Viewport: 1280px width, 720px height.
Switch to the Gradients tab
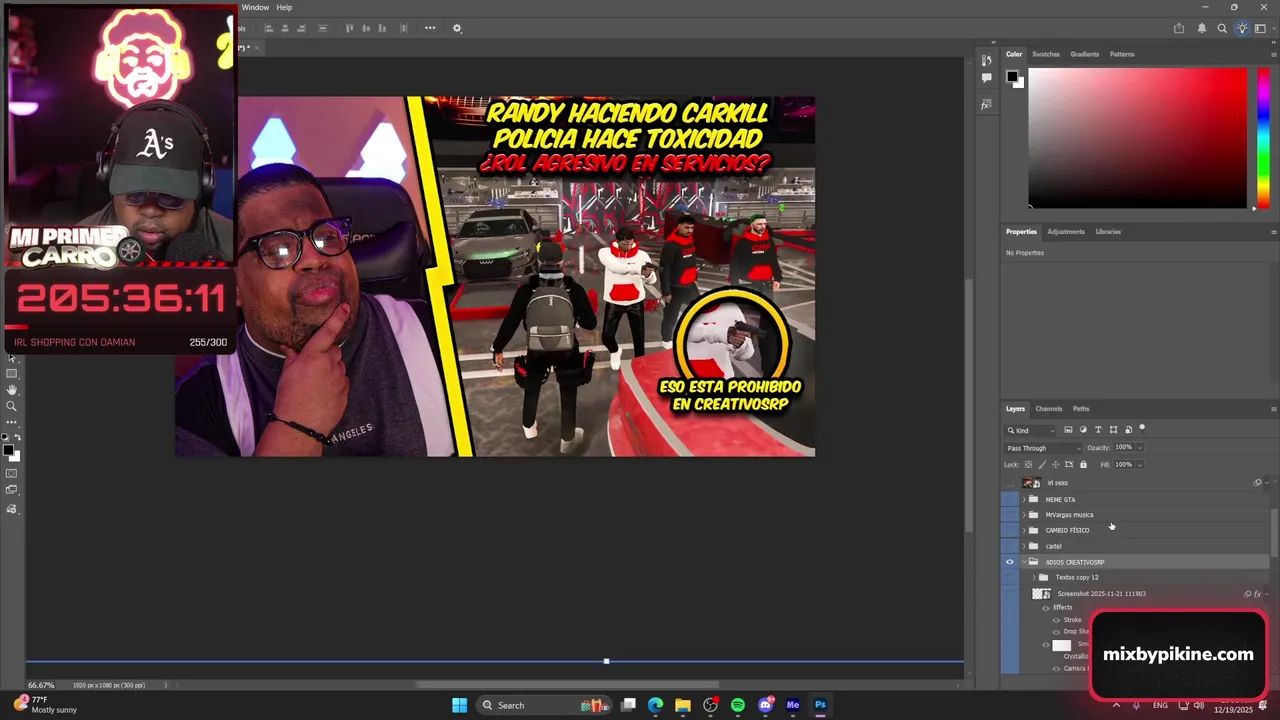tap(1084, 54)
